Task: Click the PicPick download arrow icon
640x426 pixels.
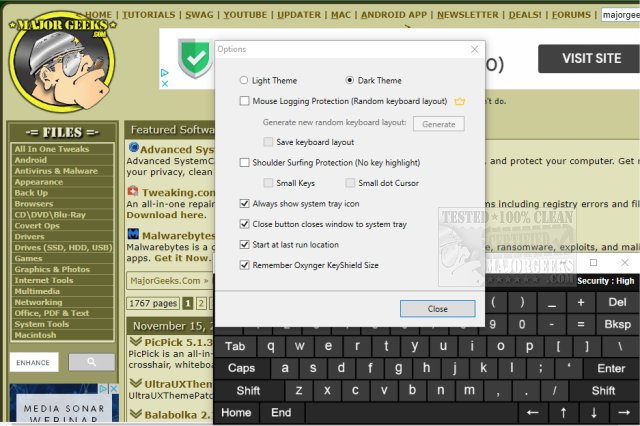Action: 136,341
